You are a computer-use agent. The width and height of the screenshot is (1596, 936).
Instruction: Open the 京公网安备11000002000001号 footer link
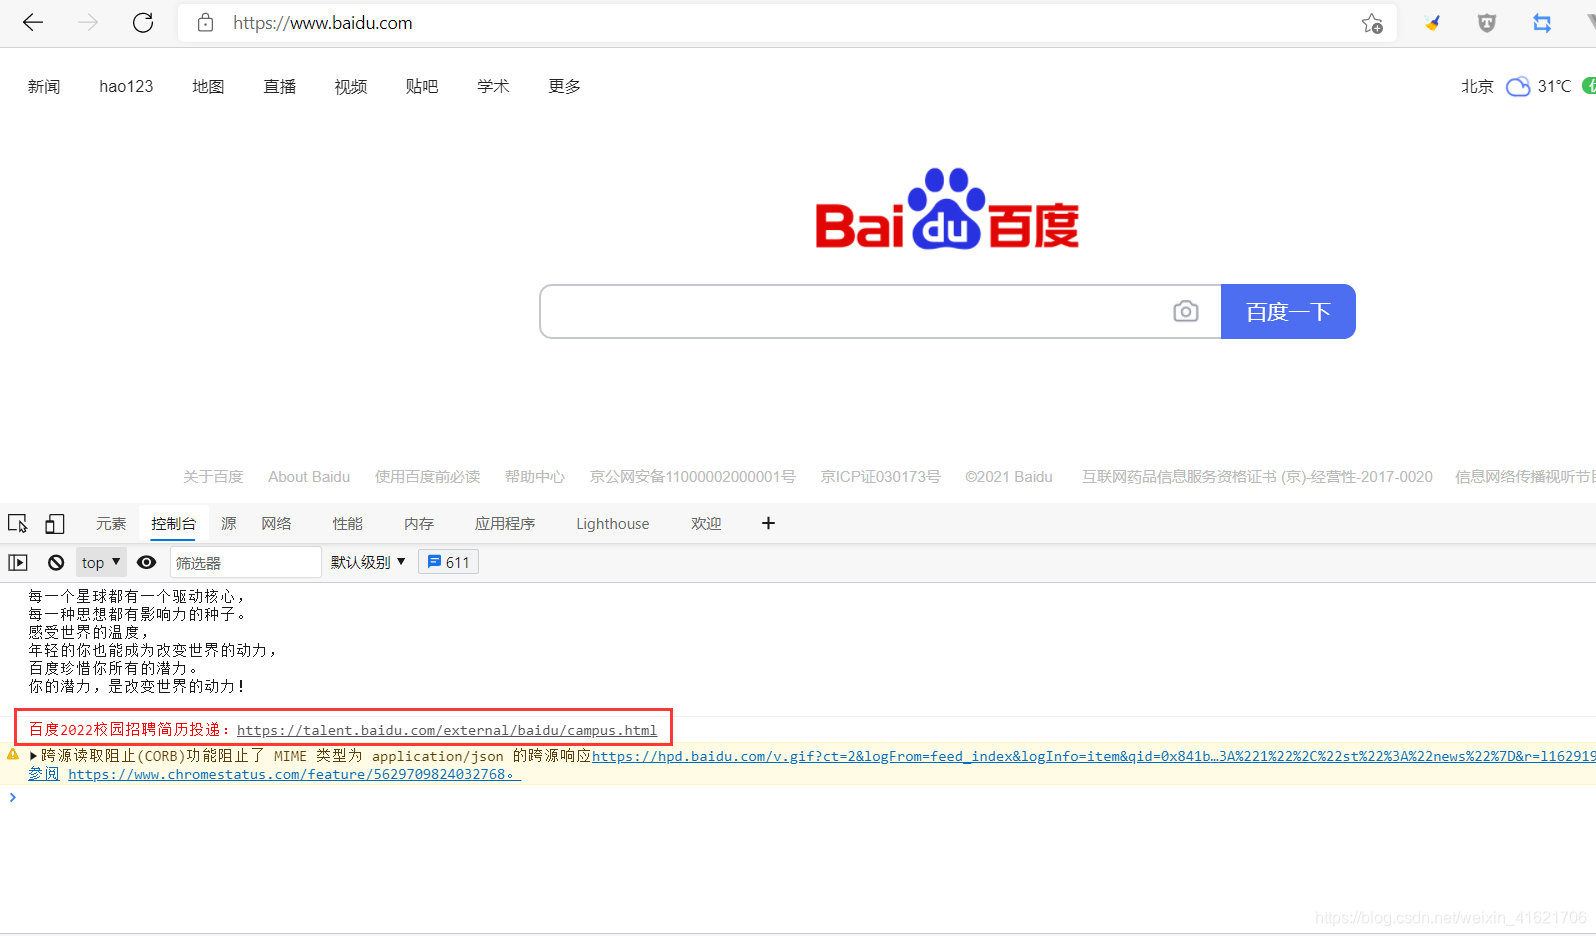pos(693,477)
